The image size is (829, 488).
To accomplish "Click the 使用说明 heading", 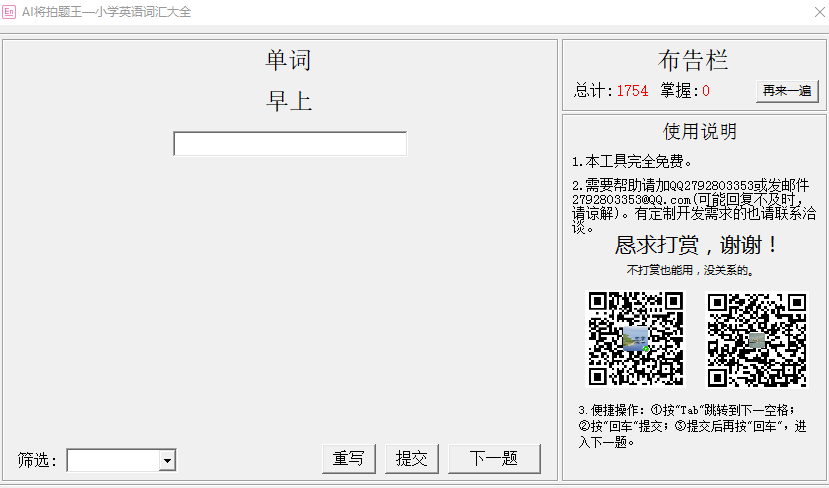I will 700,131.
